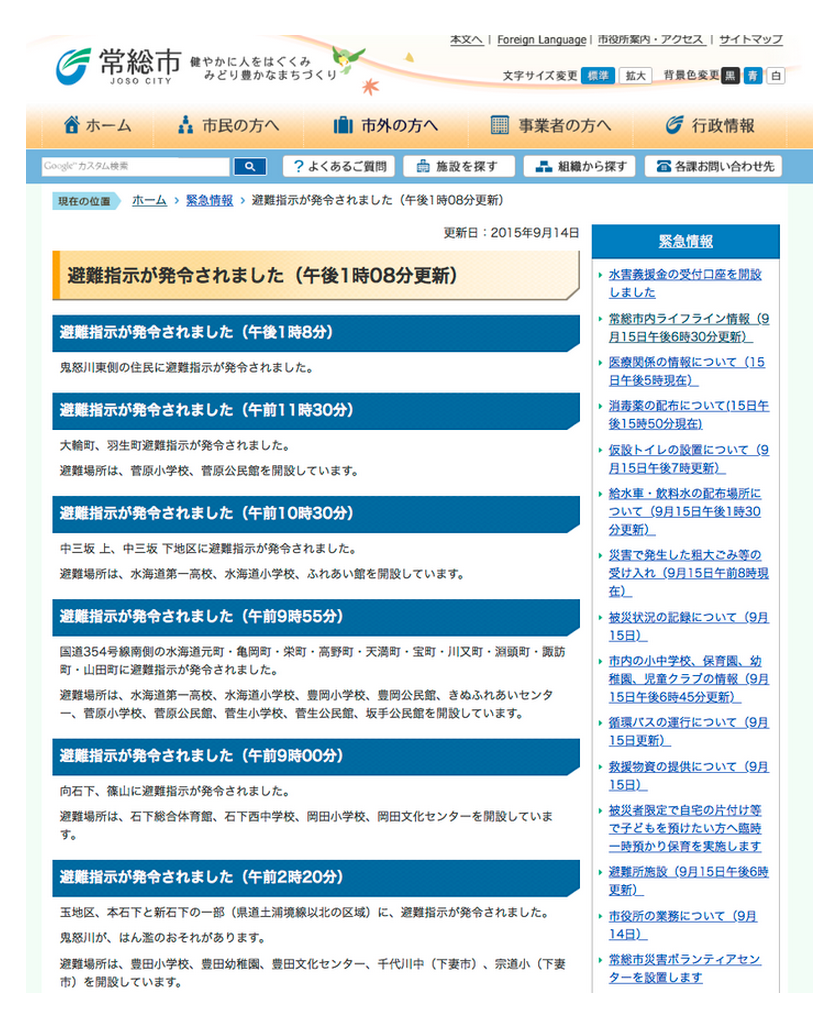Open the 市民の方へ navigation tab
The width and height of the screenshot is (834, 1013).
(x=229, y=125)
